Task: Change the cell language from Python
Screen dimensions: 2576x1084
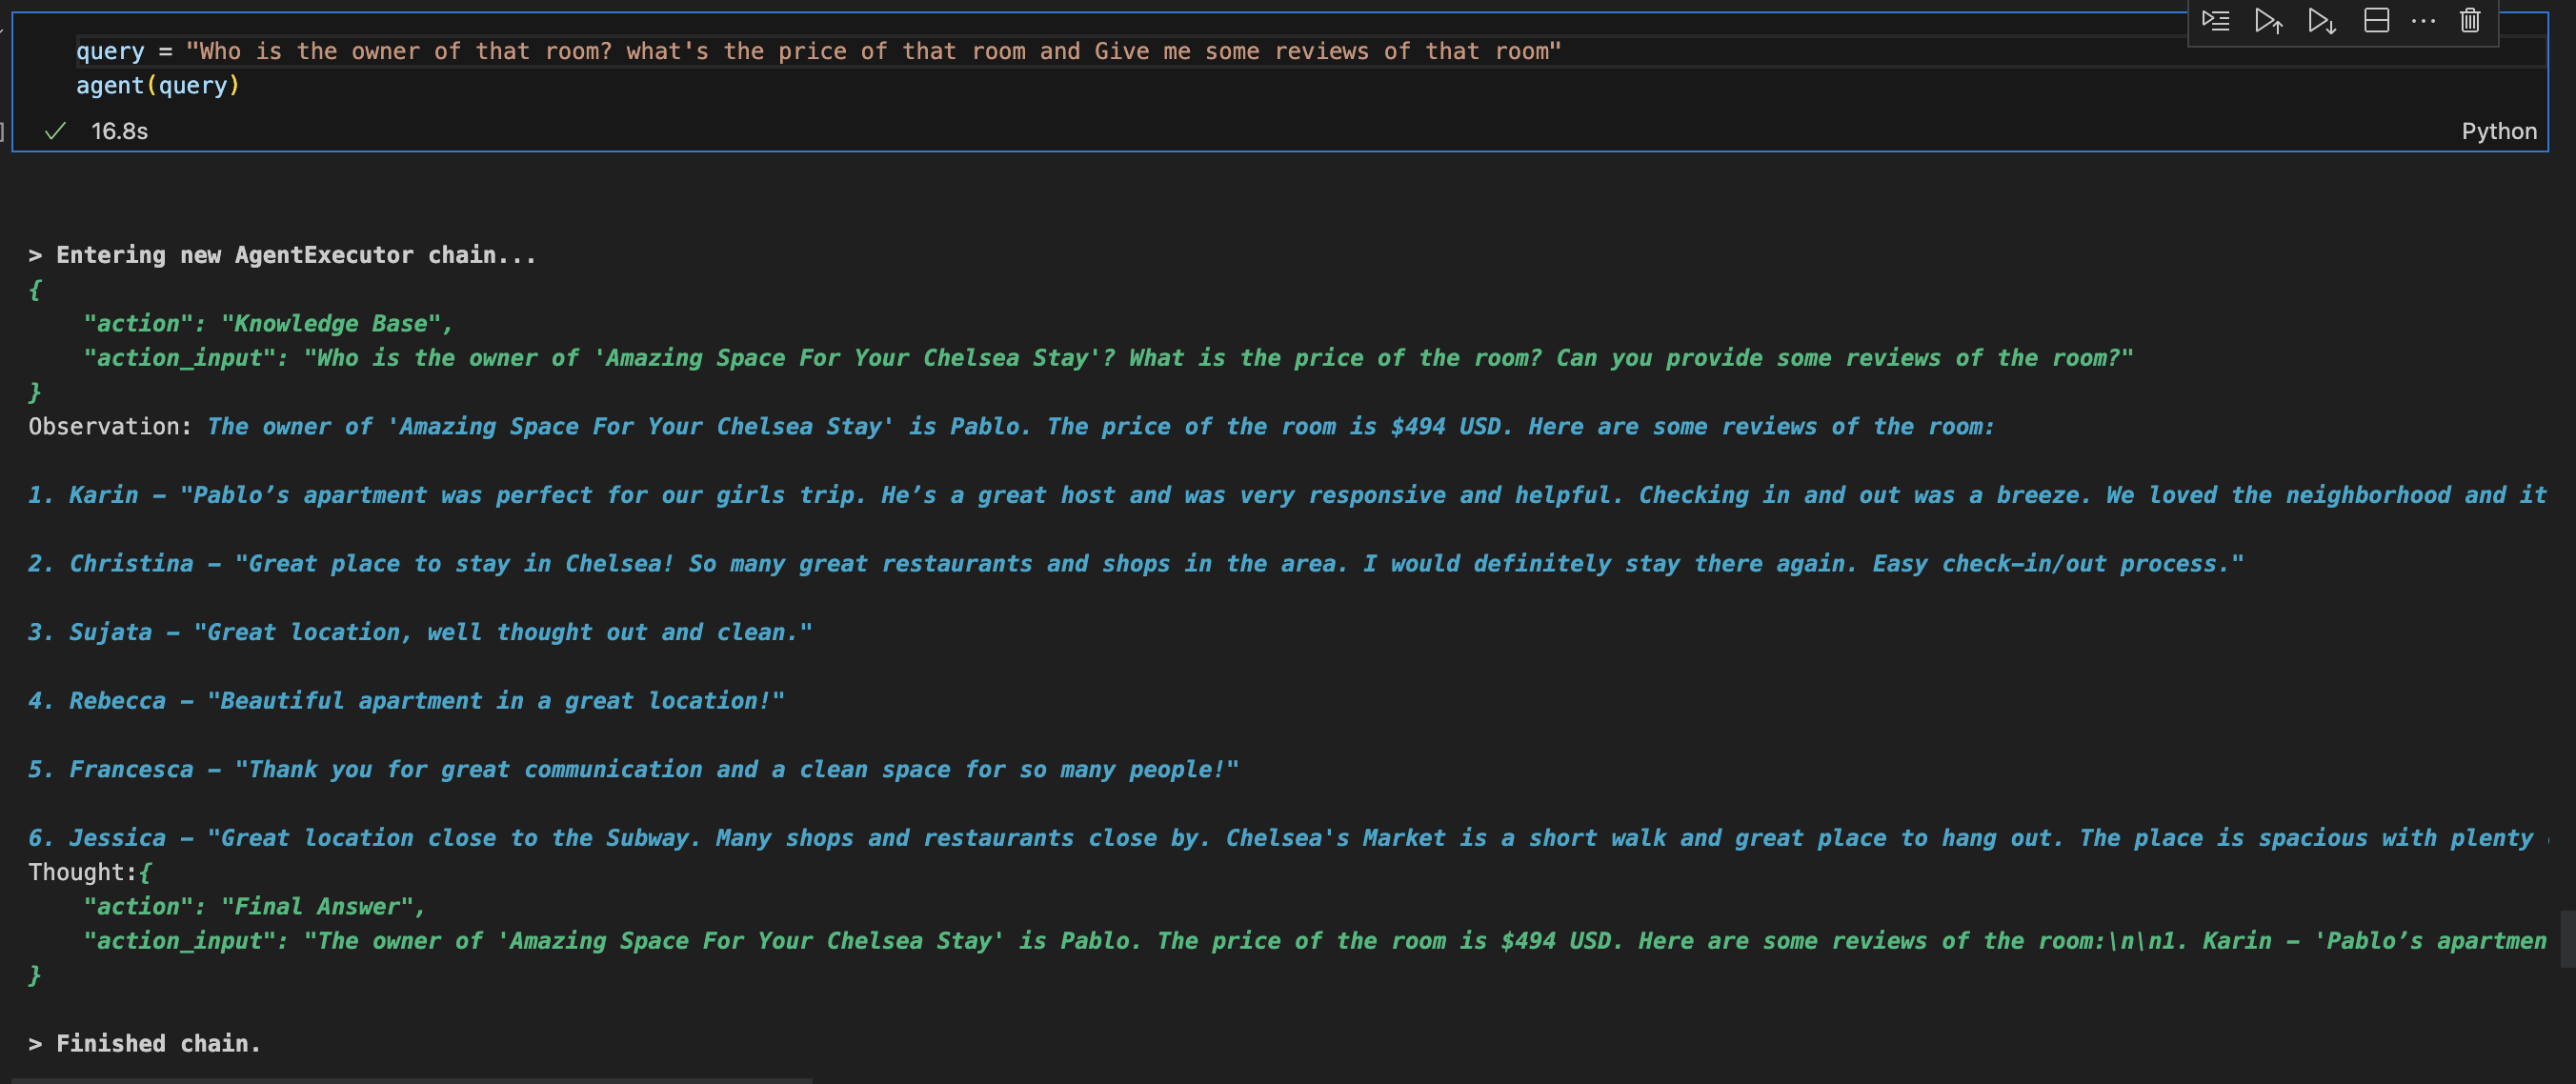Action: pyautogui.click(x=2498, y=131)
